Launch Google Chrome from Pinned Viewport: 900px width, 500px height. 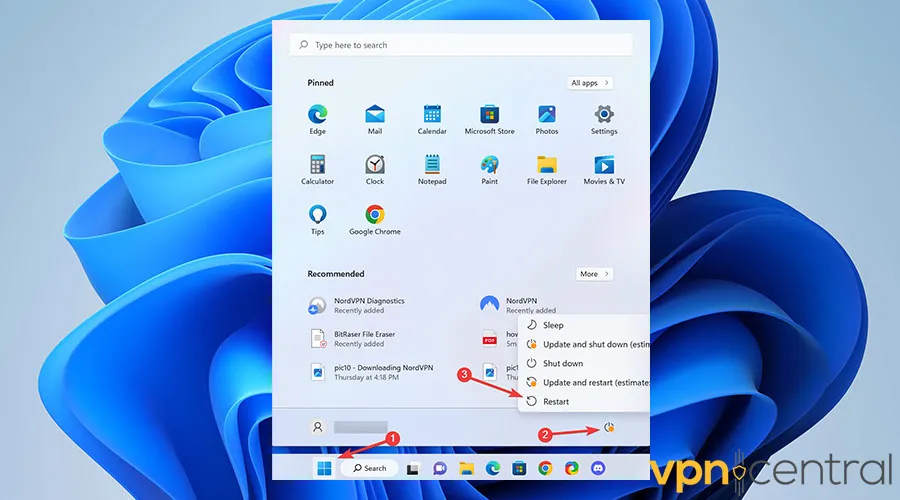[x=375, y=220]
